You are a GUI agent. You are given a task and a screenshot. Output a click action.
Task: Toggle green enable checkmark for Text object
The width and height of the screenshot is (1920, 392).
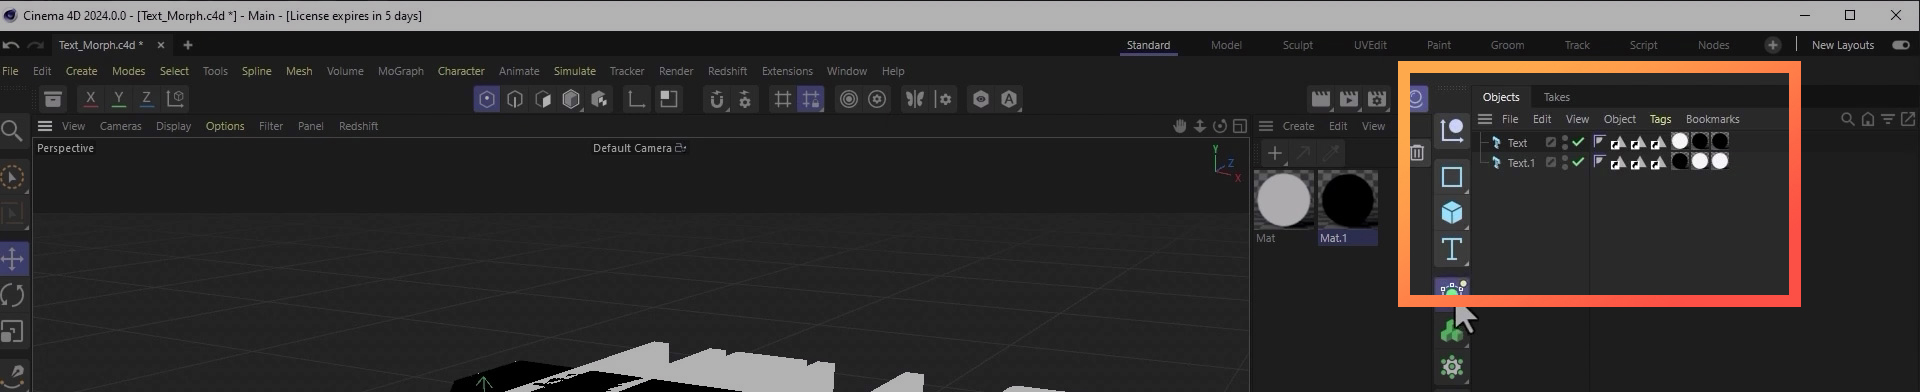(1578, 143)
